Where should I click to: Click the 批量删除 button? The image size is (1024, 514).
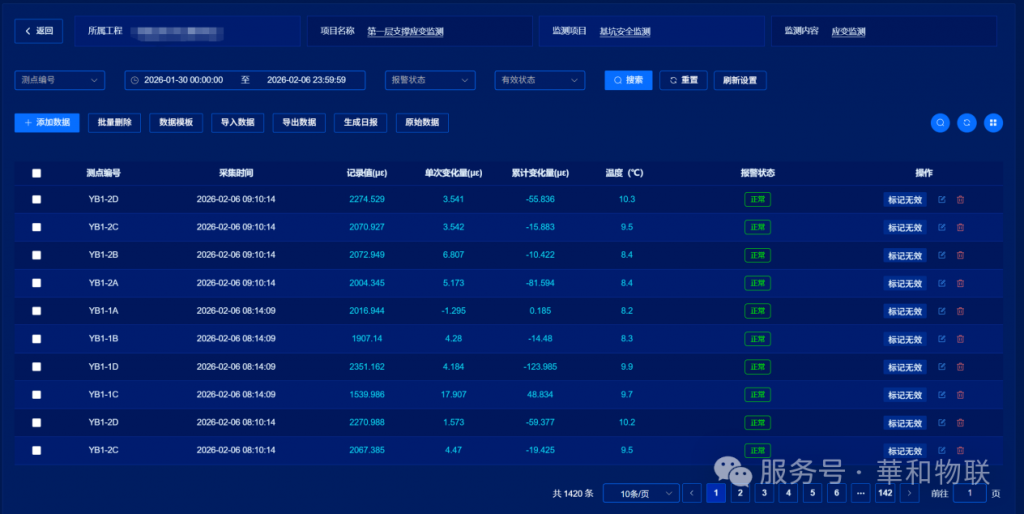pyautogui.click(x=114, y=123)
